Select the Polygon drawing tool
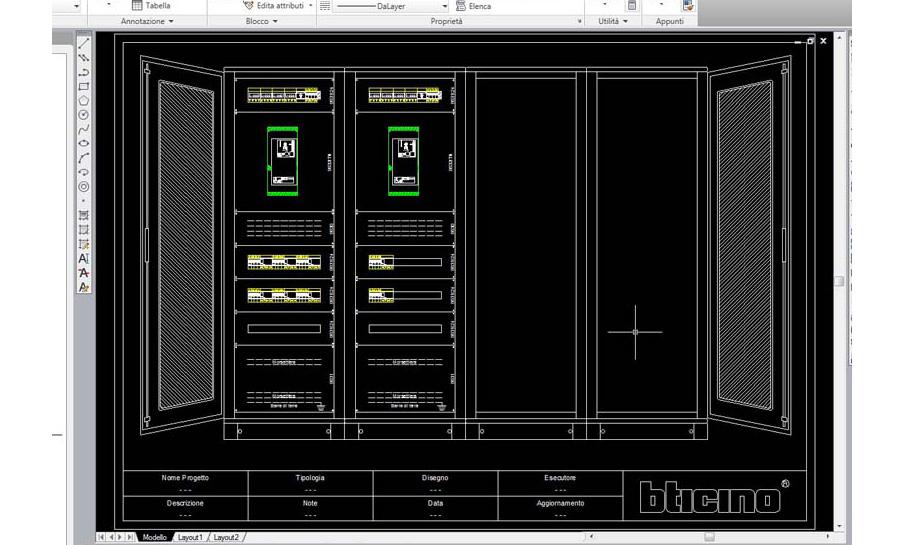Screen dimensions: 904x545 [x=84, y=100]
